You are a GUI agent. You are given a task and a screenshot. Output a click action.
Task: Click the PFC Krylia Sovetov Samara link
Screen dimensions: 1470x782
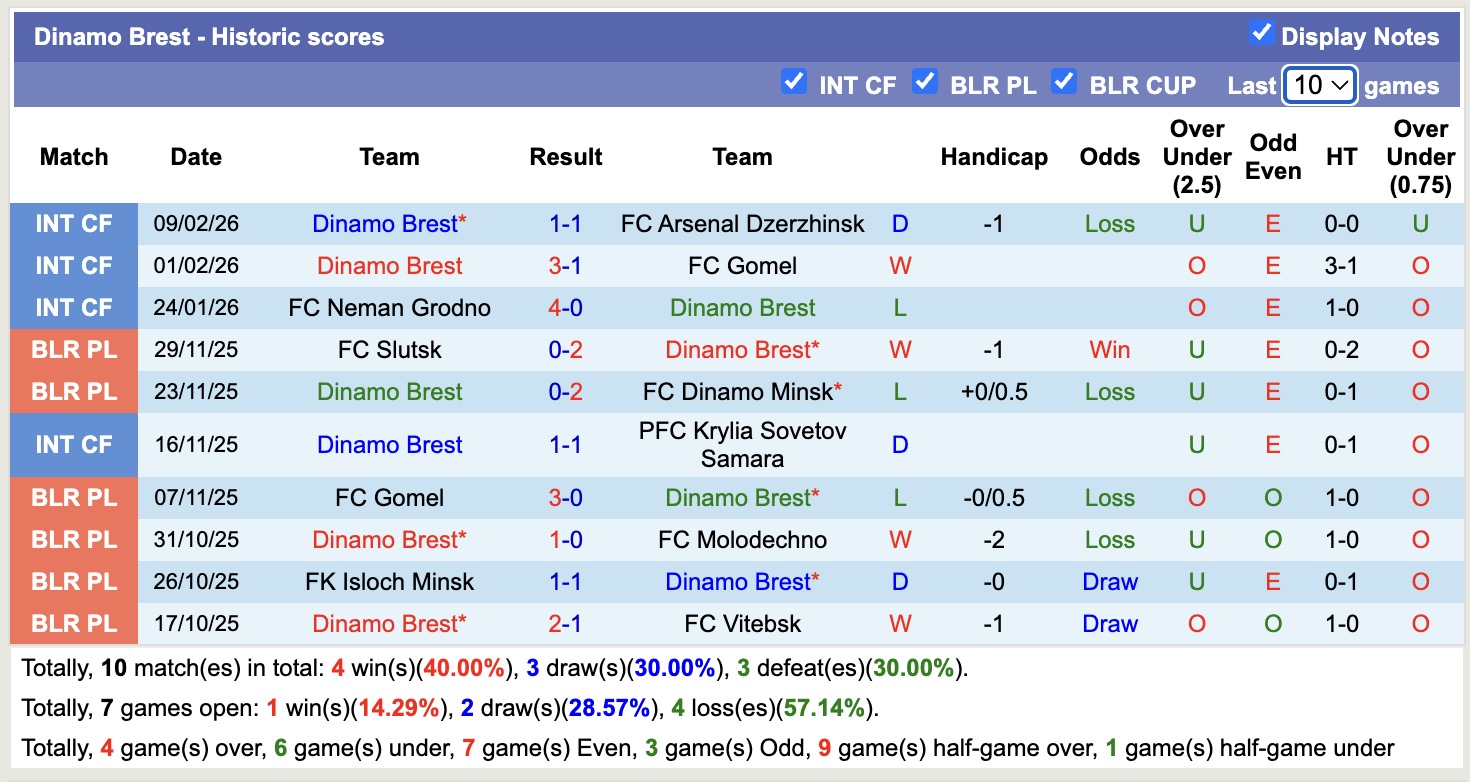tap(742, 445)
